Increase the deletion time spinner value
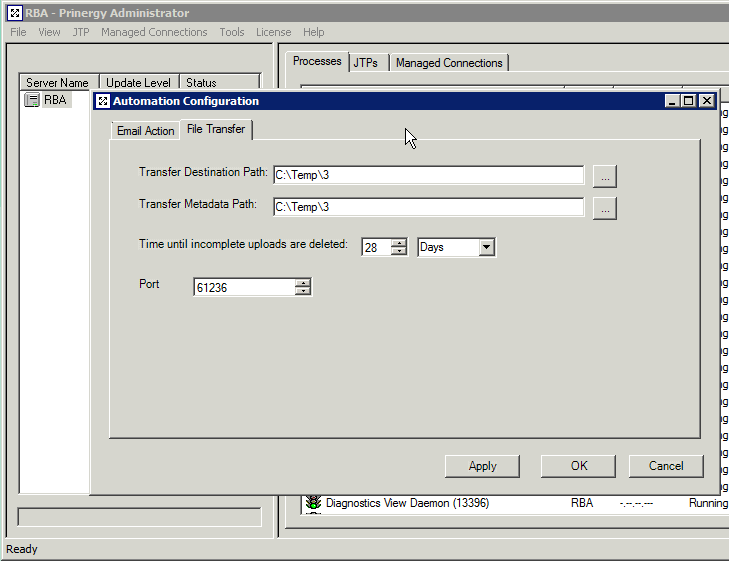The image size is (729, 561). [x=399, y=242]
